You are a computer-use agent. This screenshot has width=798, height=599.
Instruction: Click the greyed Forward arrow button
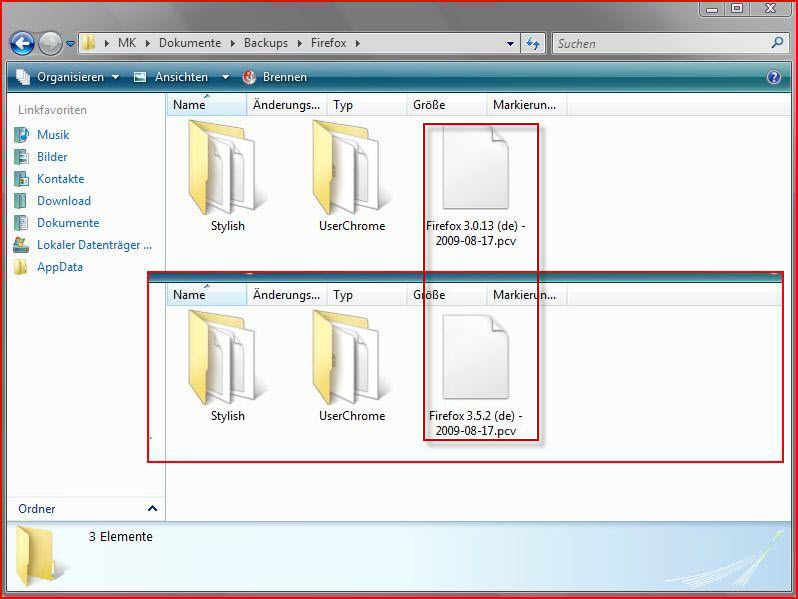[x=50, y=44]
